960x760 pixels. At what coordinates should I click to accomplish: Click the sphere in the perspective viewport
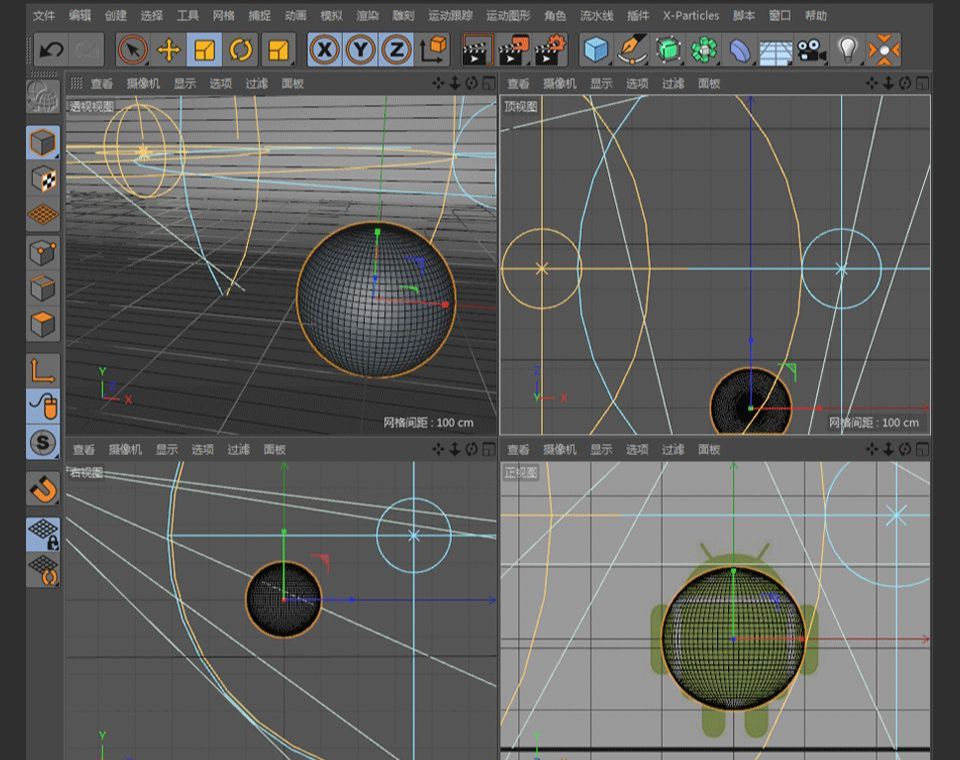tap(377, 299)
